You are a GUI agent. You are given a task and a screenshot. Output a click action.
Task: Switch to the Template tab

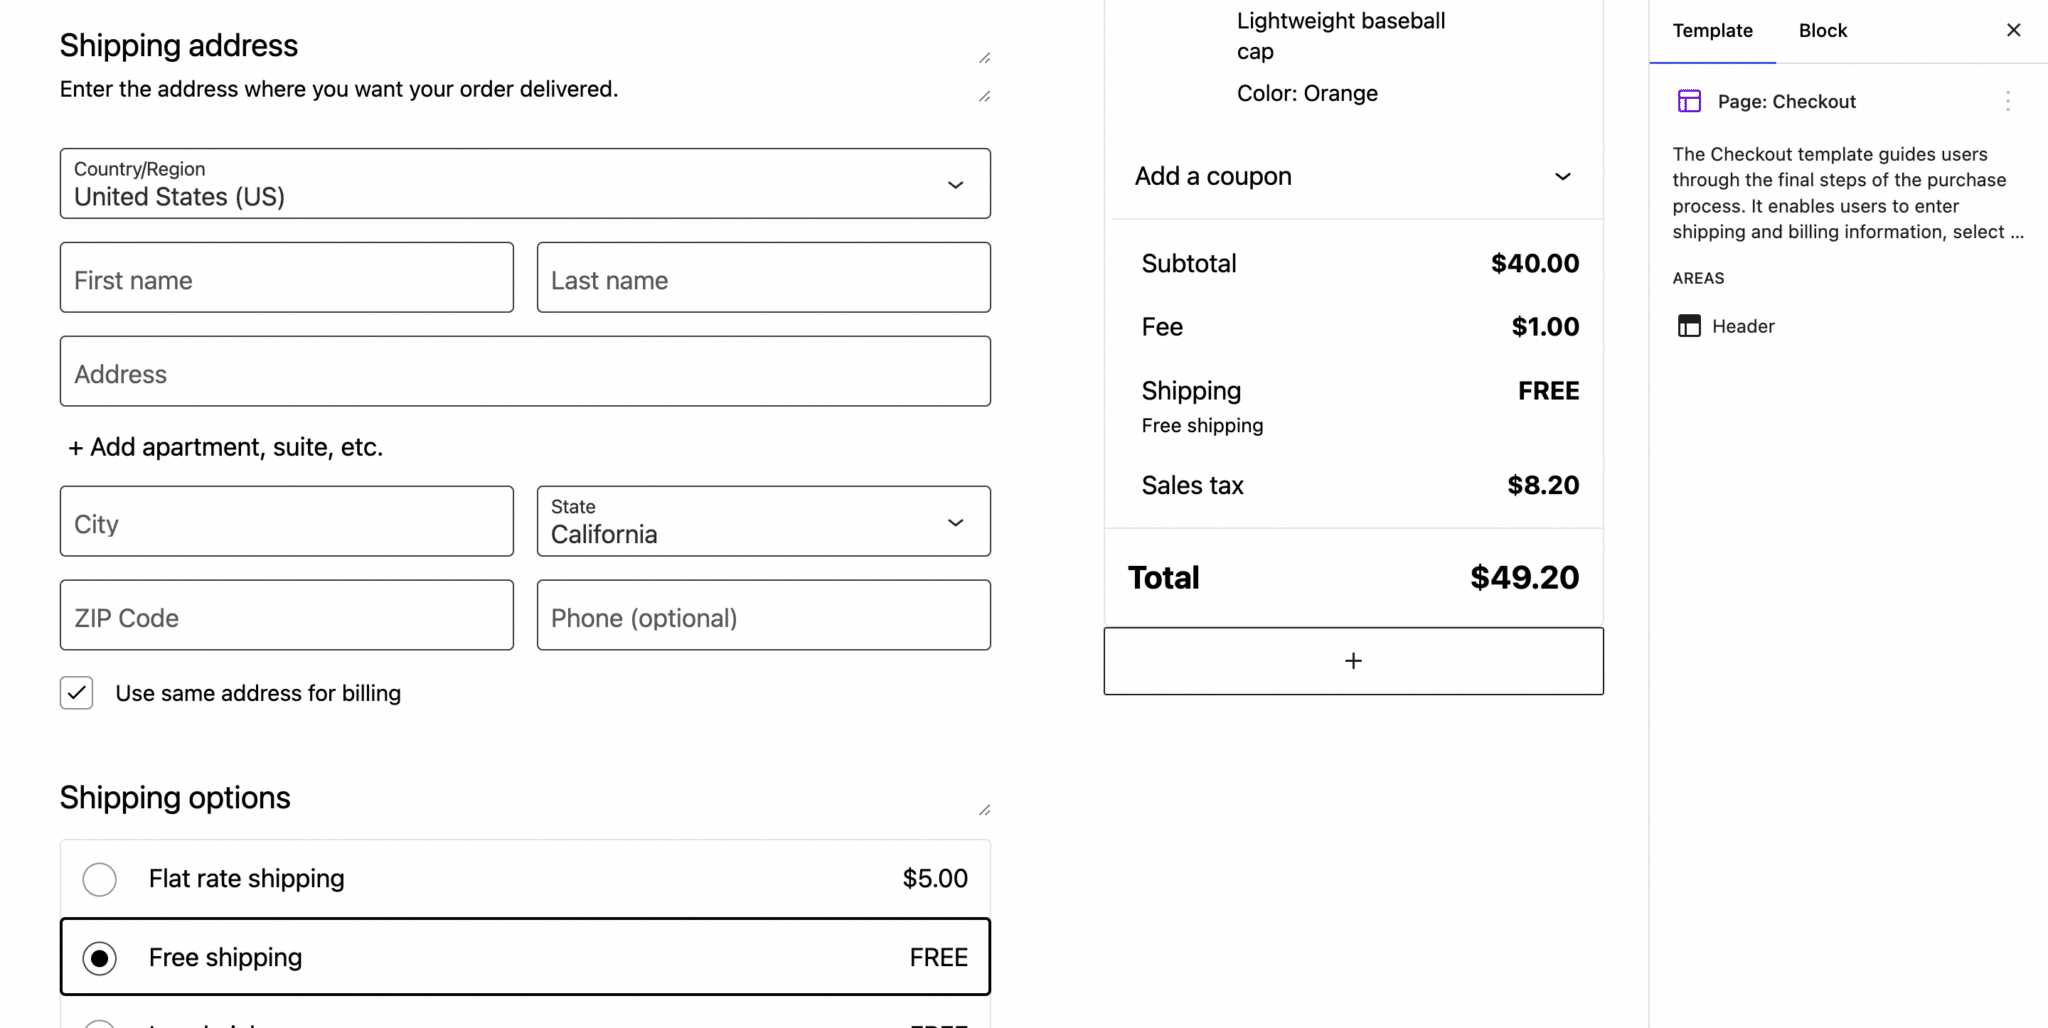[1711, 30]
